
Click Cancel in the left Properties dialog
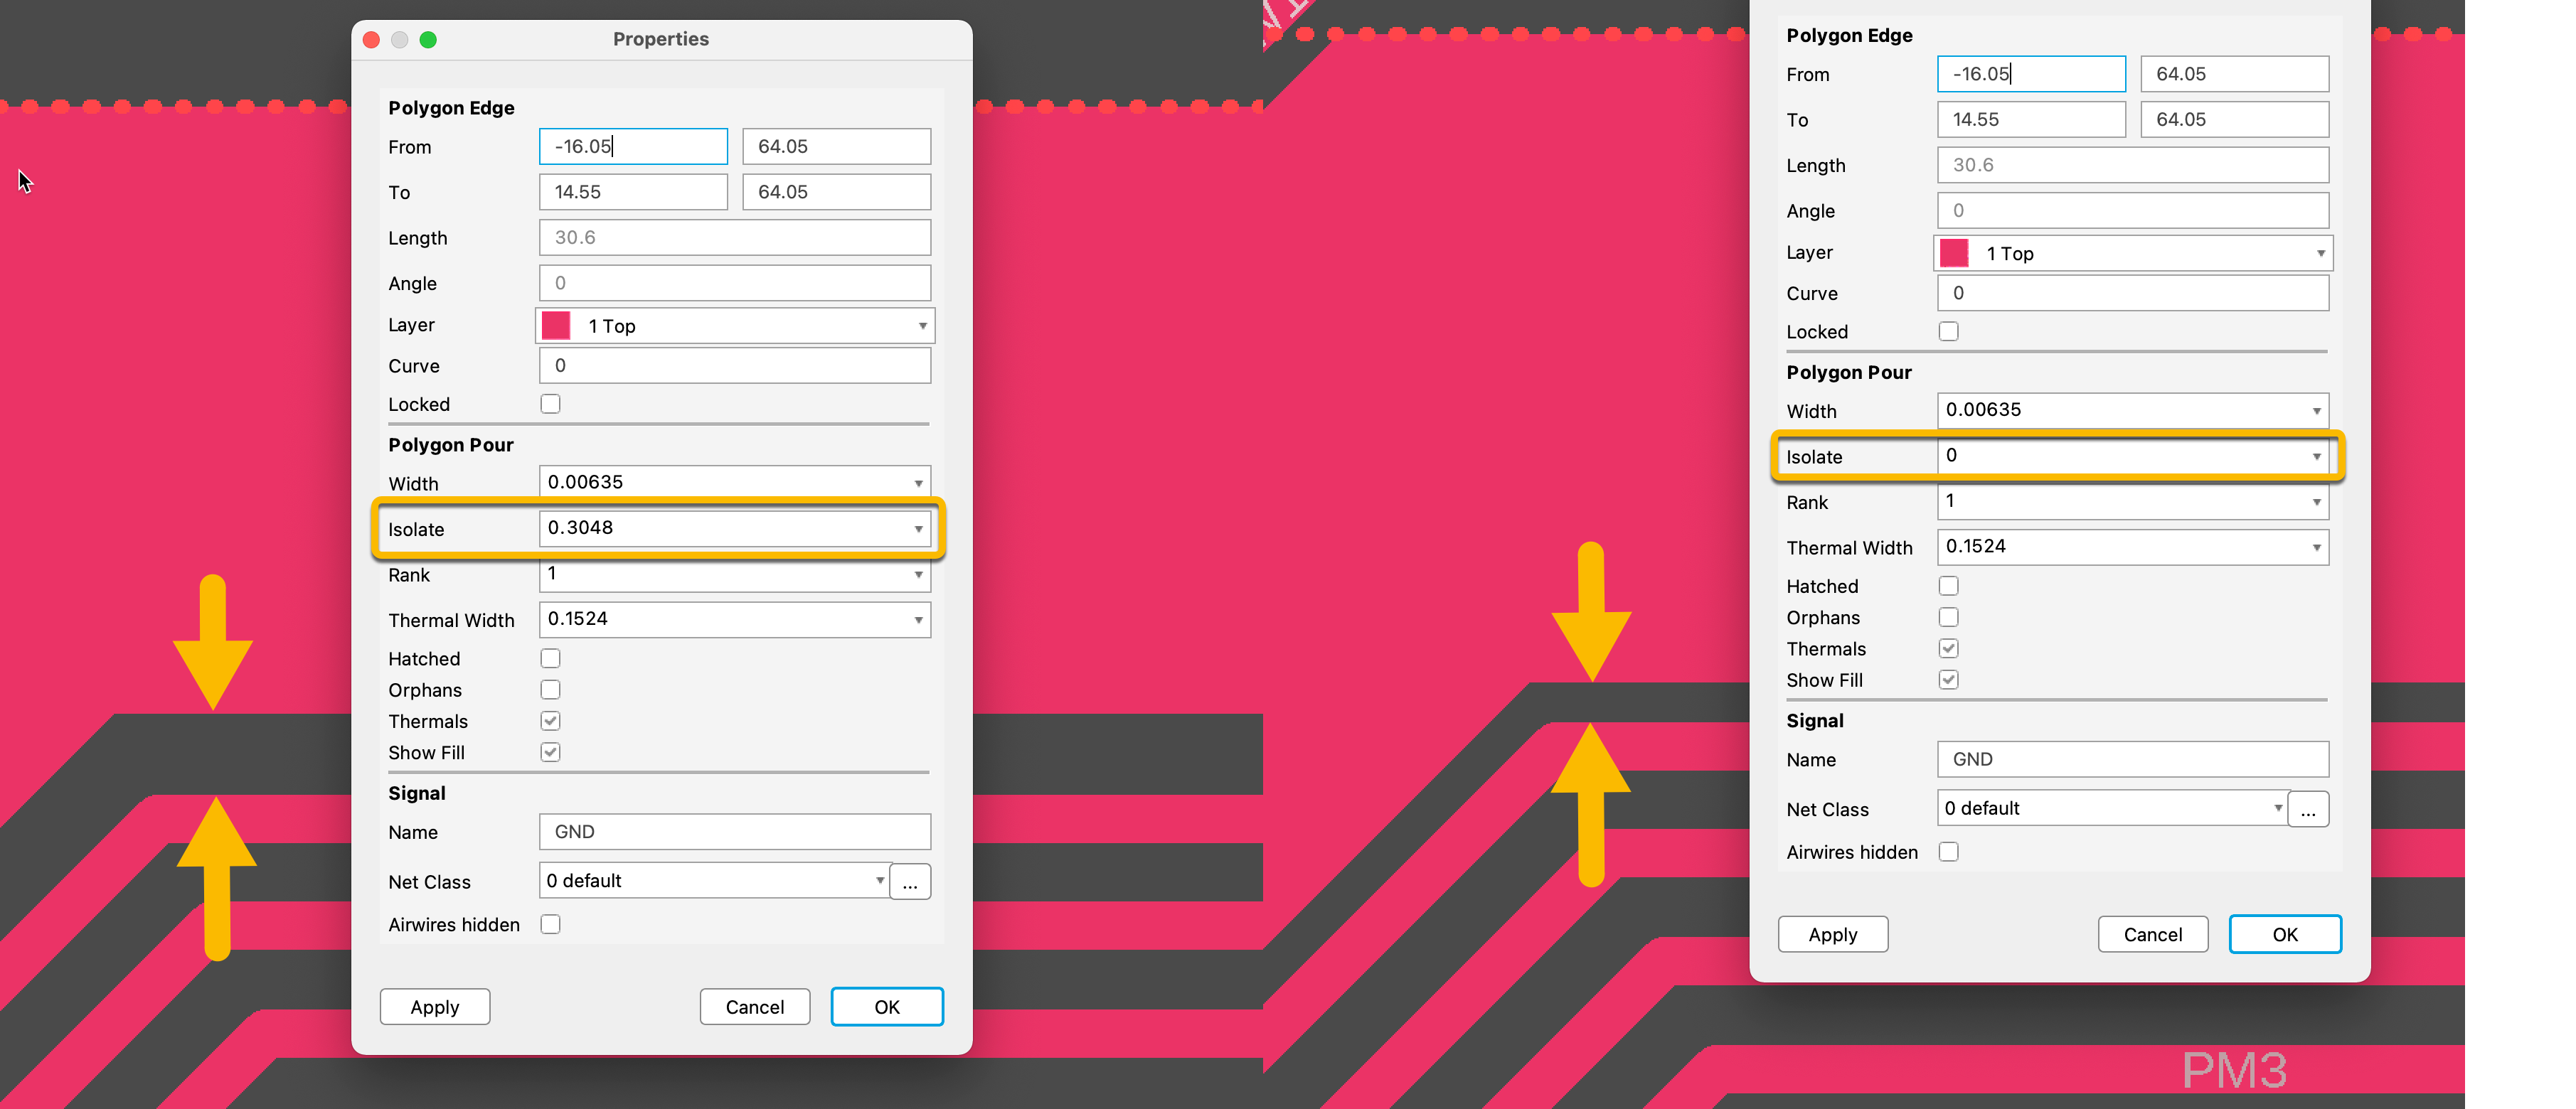tap(755, 1006)
